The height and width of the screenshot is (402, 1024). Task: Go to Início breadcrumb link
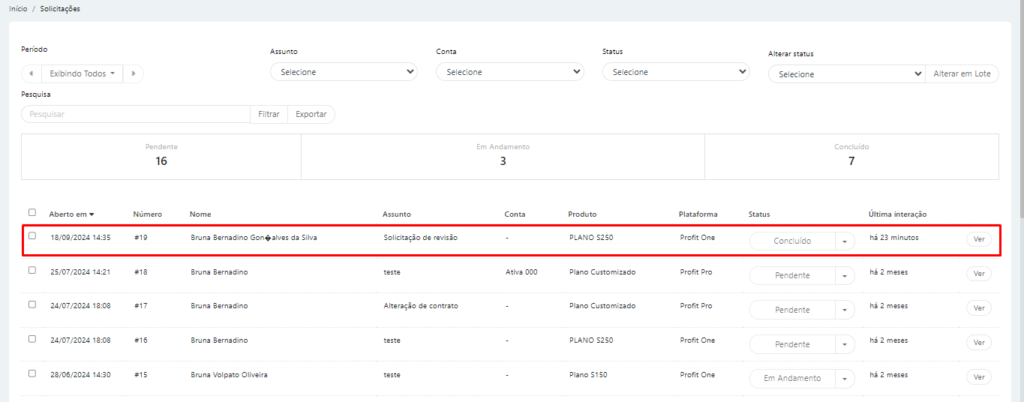18,8
